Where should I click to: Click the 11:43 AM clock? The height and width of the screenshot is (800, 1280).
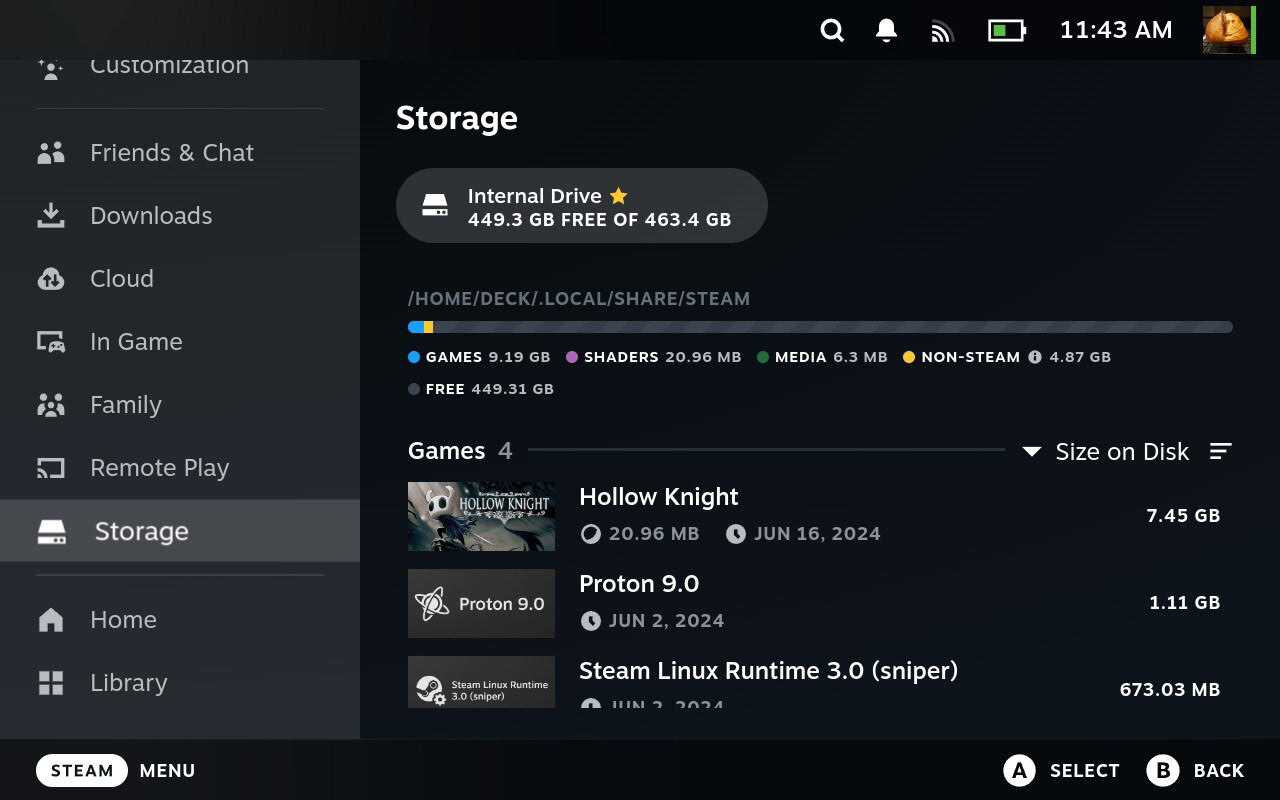click(x=1116, y=30)
